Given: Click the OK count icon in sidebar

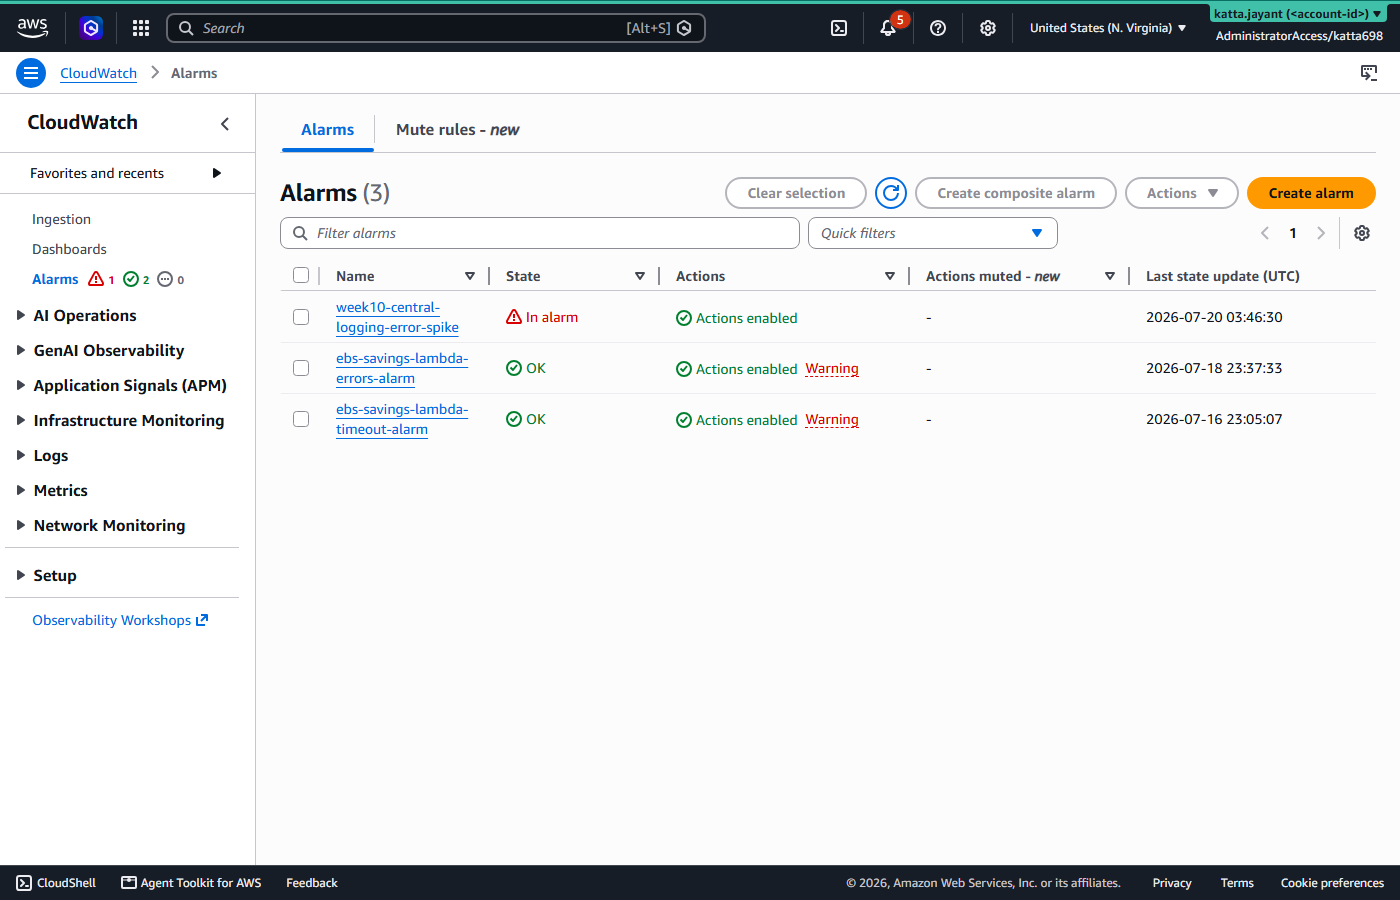Looking at the screenshot, I should pos(131,279).
